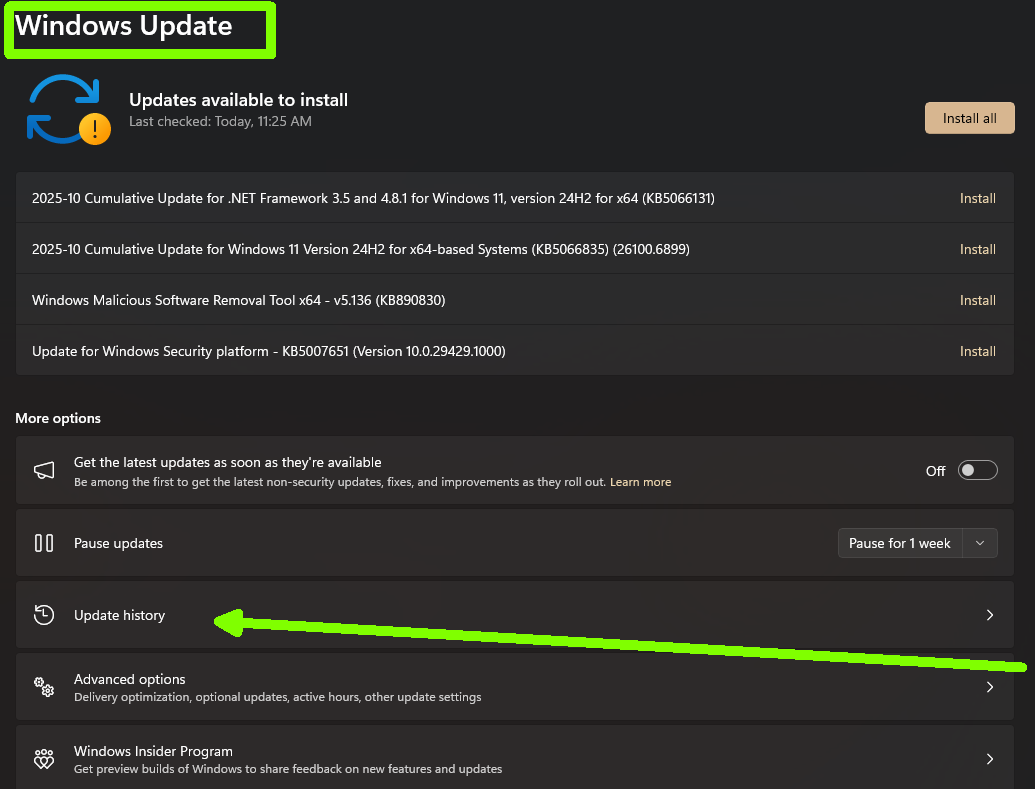Screen dimensions: 1035x789
Task: Click the More options heading
Action: click(58, 418)
